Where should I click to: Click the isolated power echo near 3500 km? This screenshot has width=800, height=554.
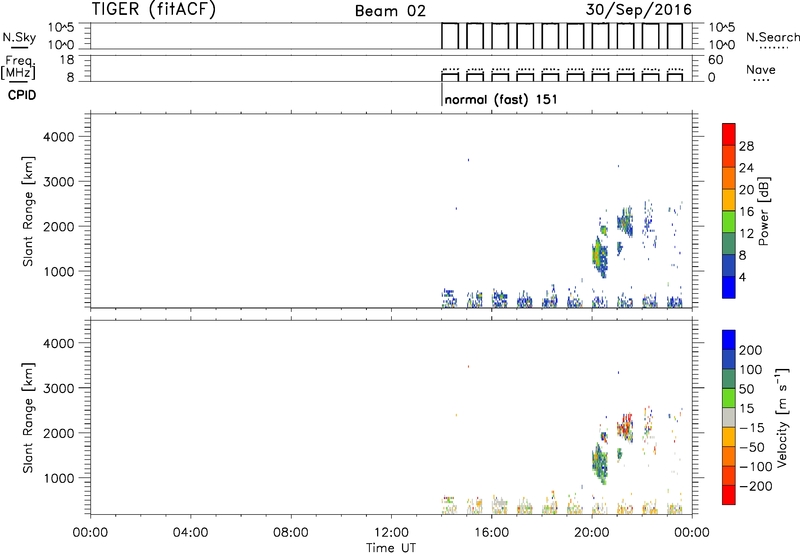coord(468,160)
